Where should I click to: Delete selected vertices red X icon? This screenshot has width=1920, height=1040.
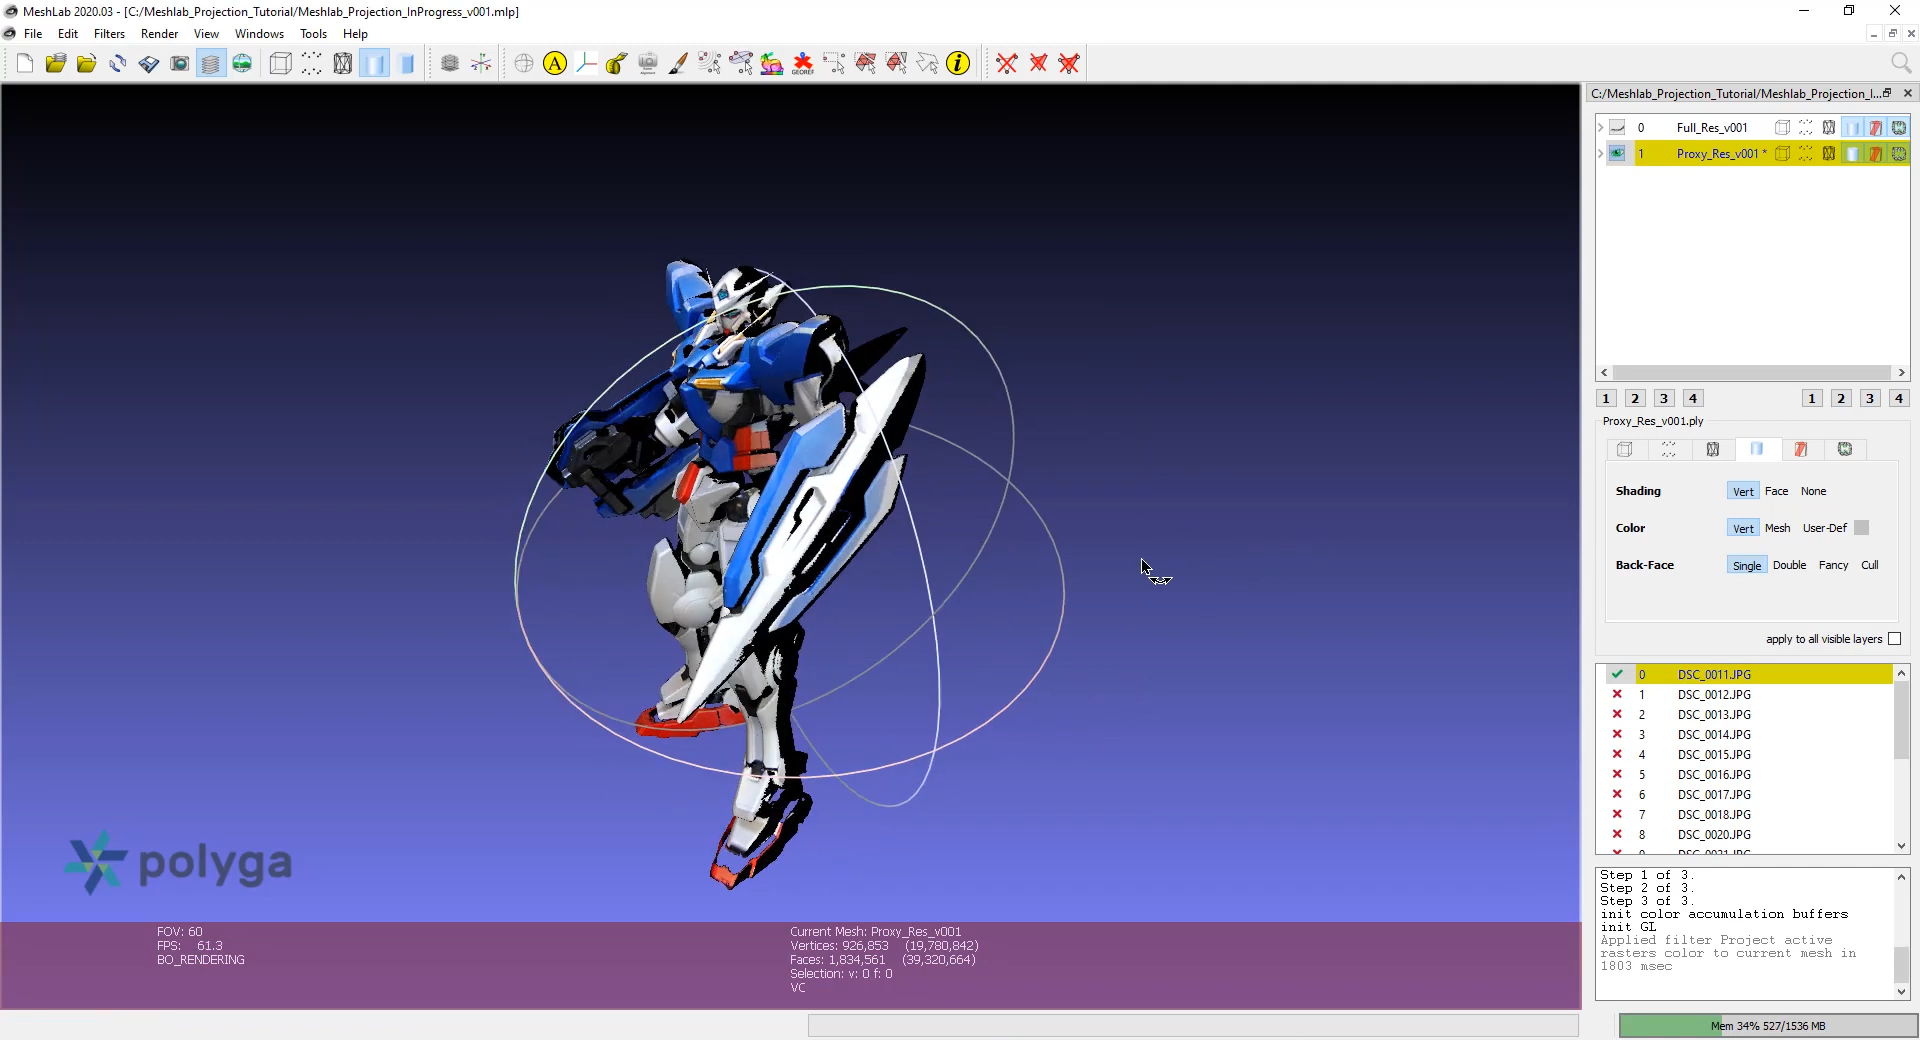(1007, 64)
